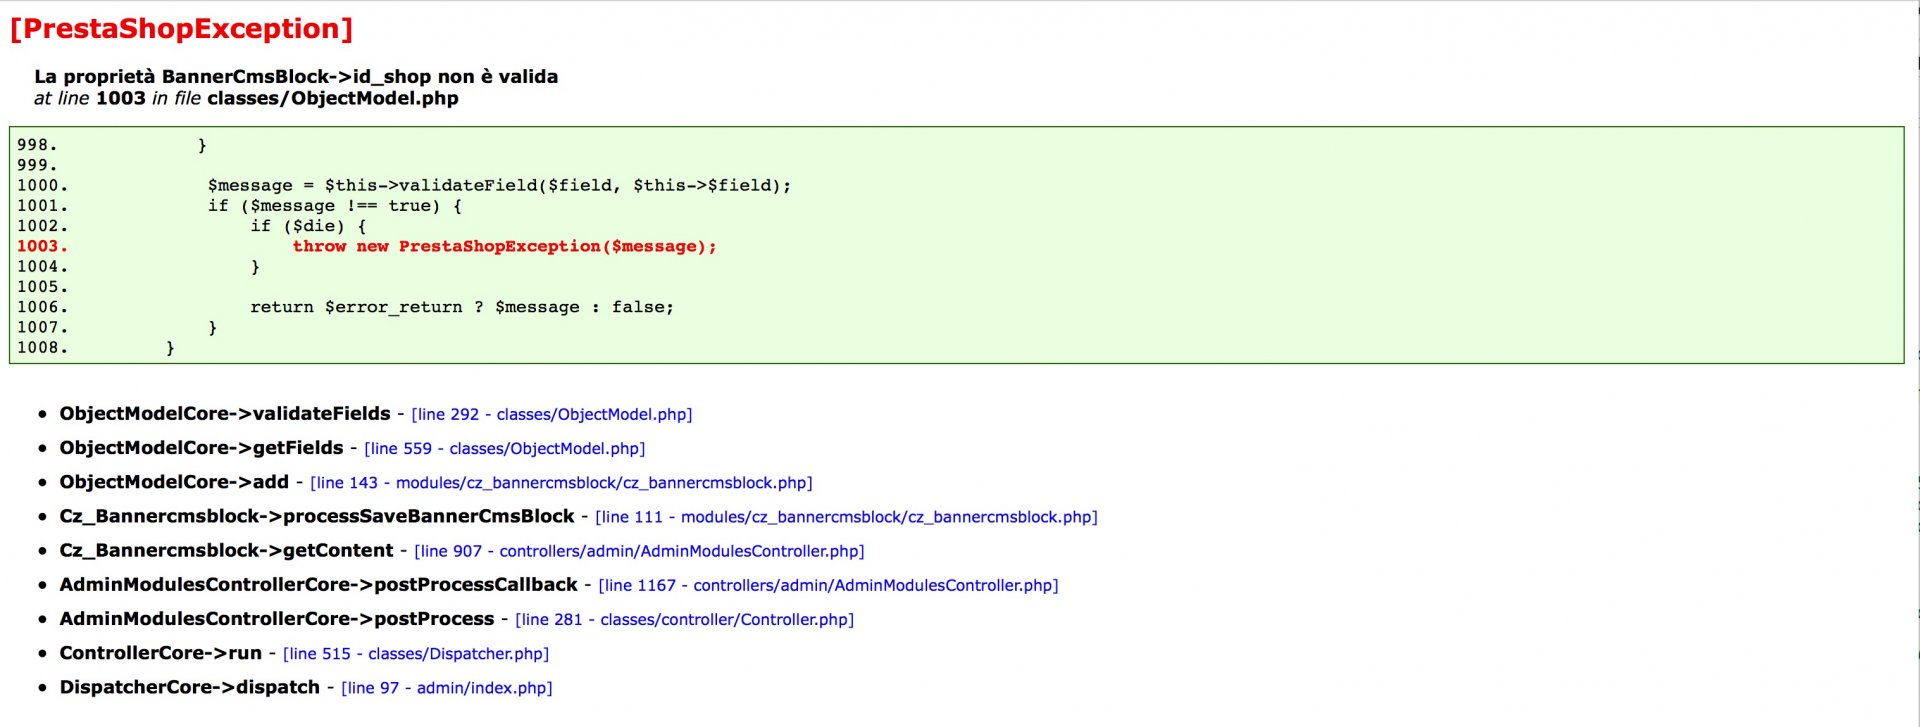
Task: Click the [PrestaShopException] heading
Action: [182, 28]
